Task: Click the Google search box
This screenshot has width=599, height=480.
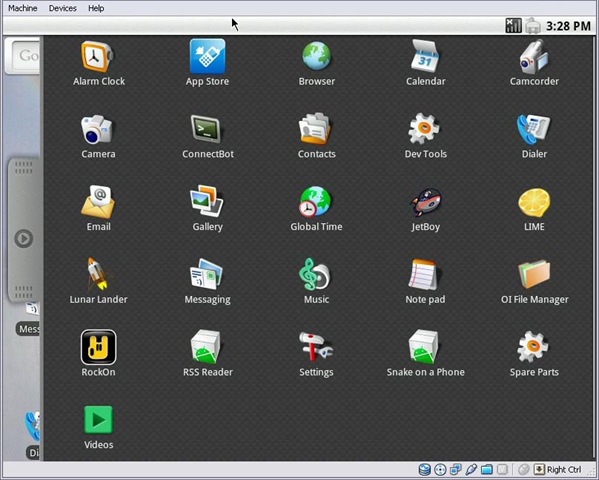Action: pyautogui.click(x=26, y=56)
